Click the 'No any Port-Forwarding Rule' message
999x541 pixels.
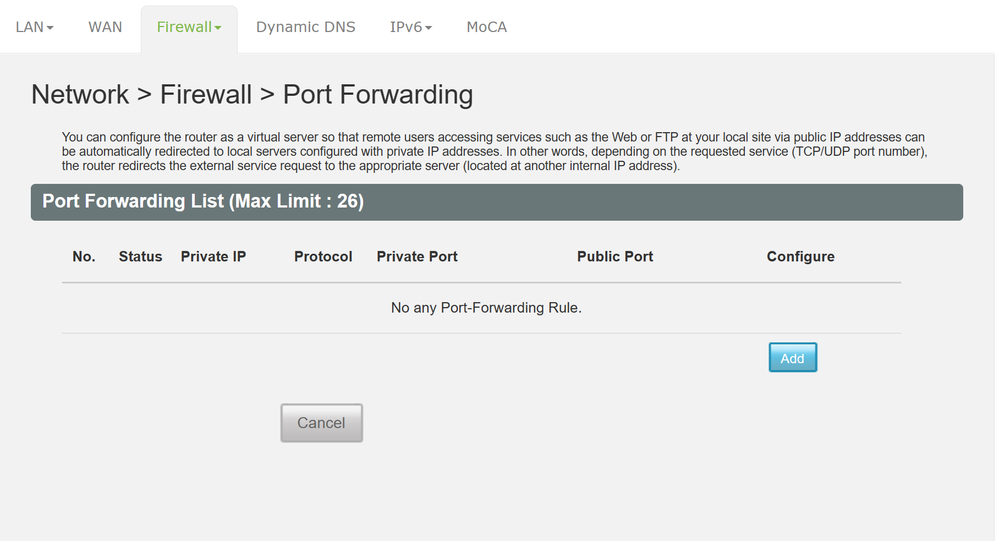[x=486, y=308]
